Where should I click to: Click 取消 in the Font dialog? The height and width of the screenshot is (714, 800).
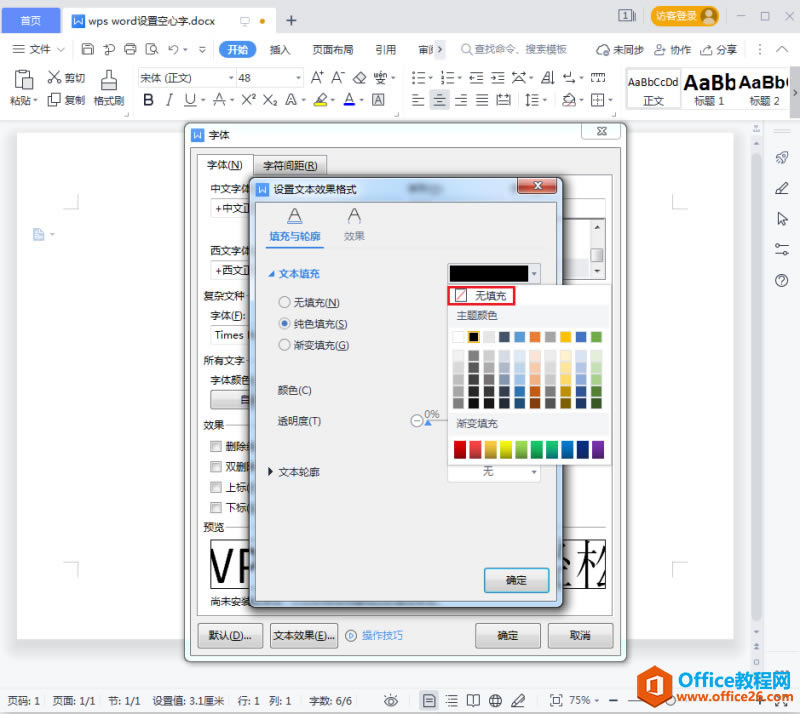[x=580, y=635]
